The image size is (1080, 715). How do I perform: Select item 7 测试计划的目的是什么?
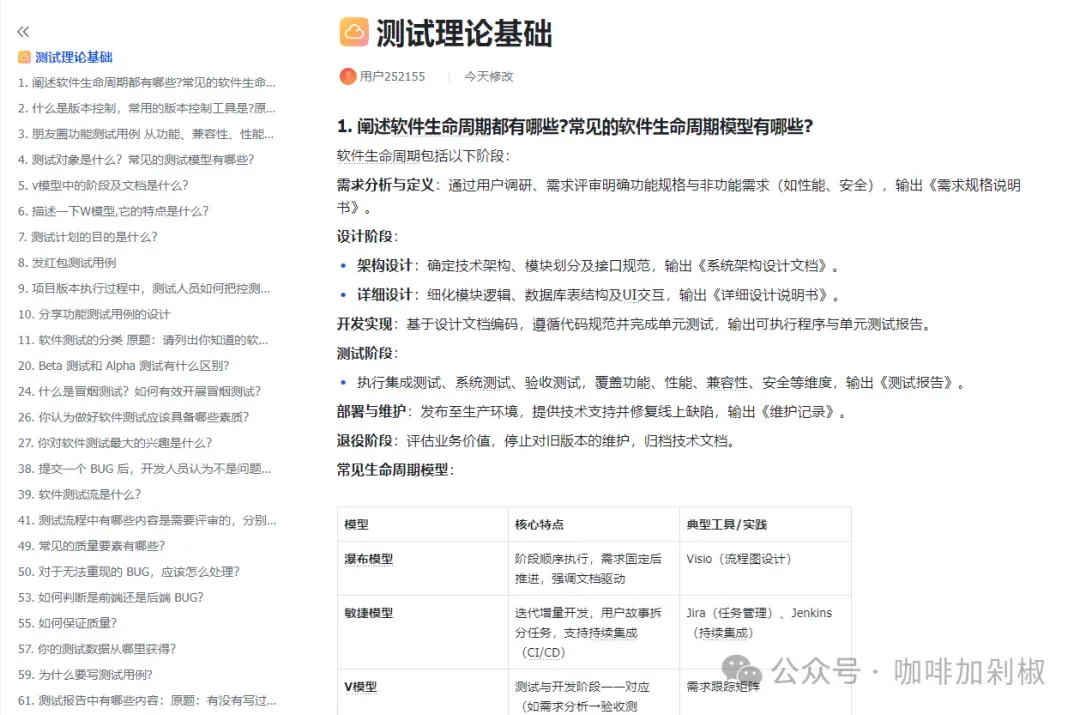tap(87, 237)
